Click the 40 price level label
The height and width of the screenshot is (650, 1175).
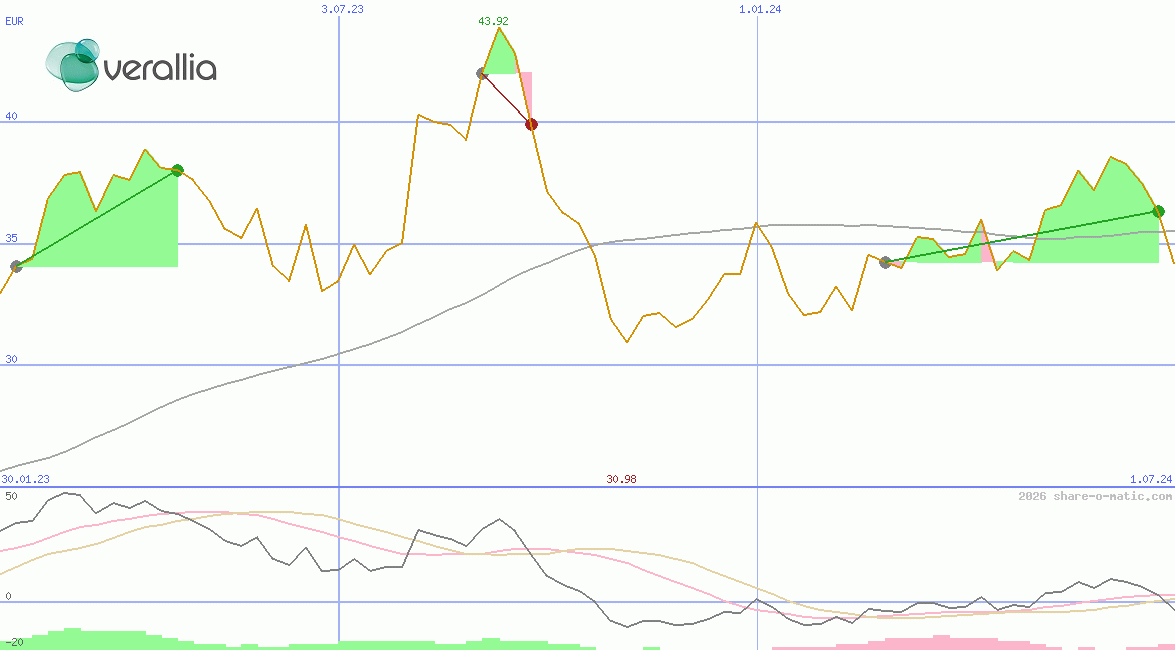click(x=11, y=116)
